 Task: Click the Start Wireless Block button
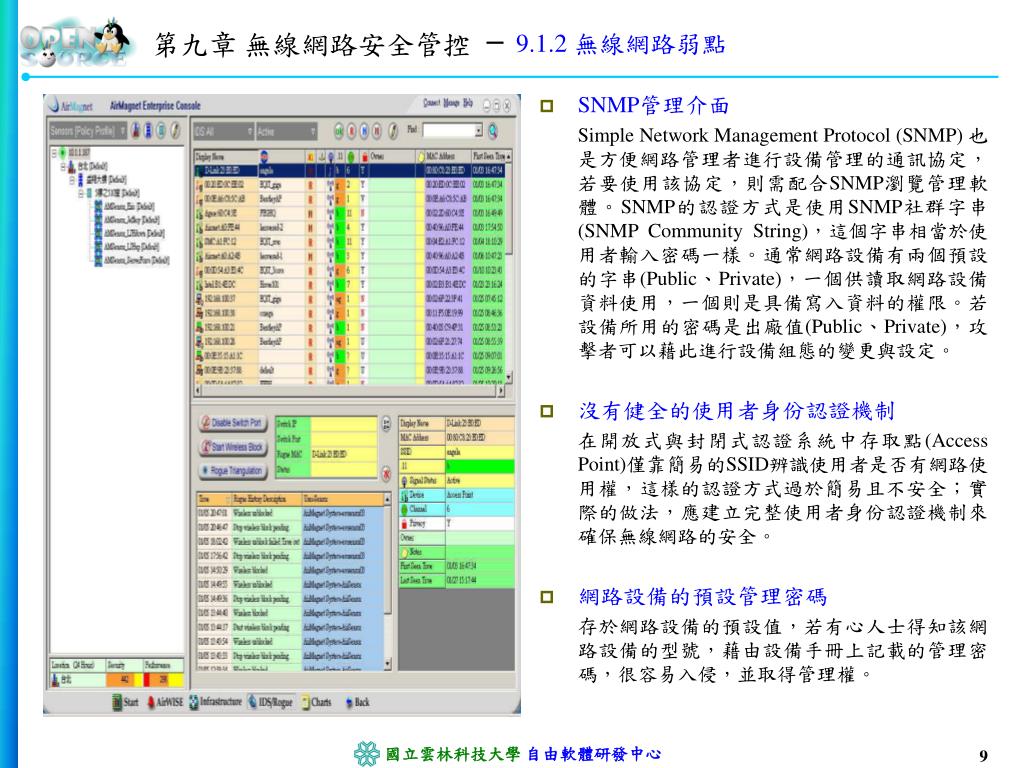[232, 447]
